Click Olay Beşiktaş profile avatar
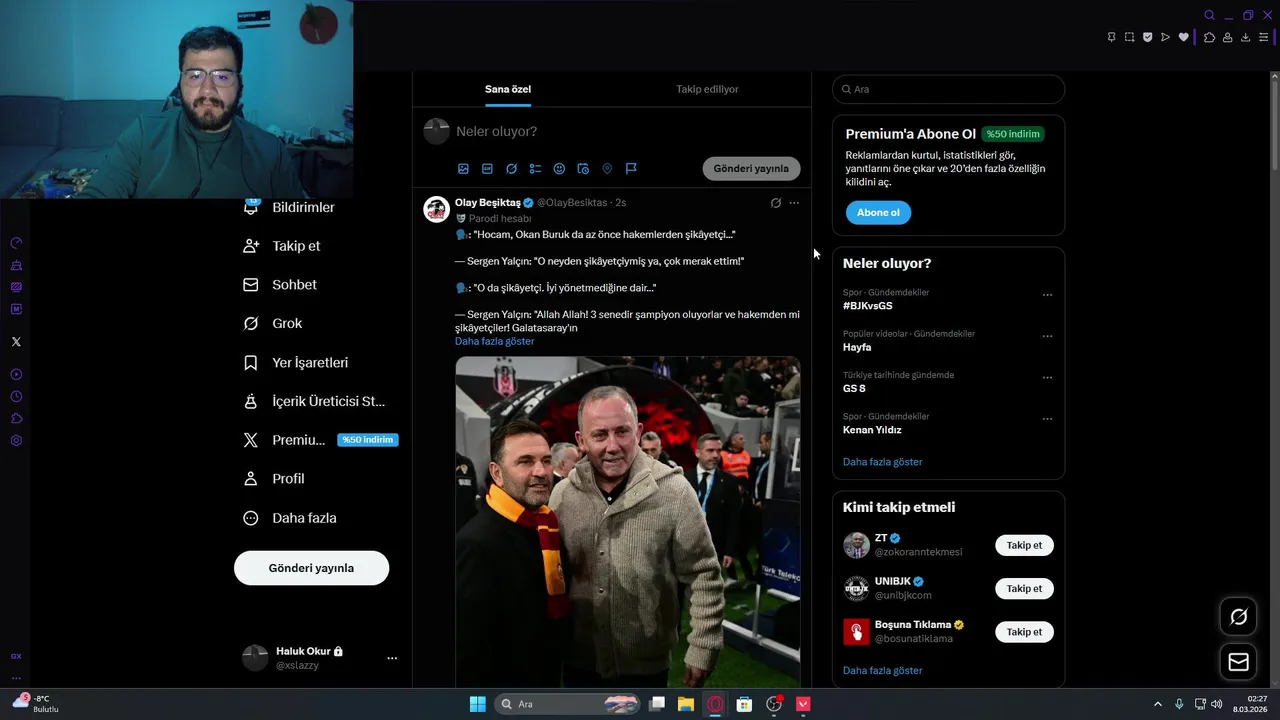1280x720 pixels. (x=436, y=209)
